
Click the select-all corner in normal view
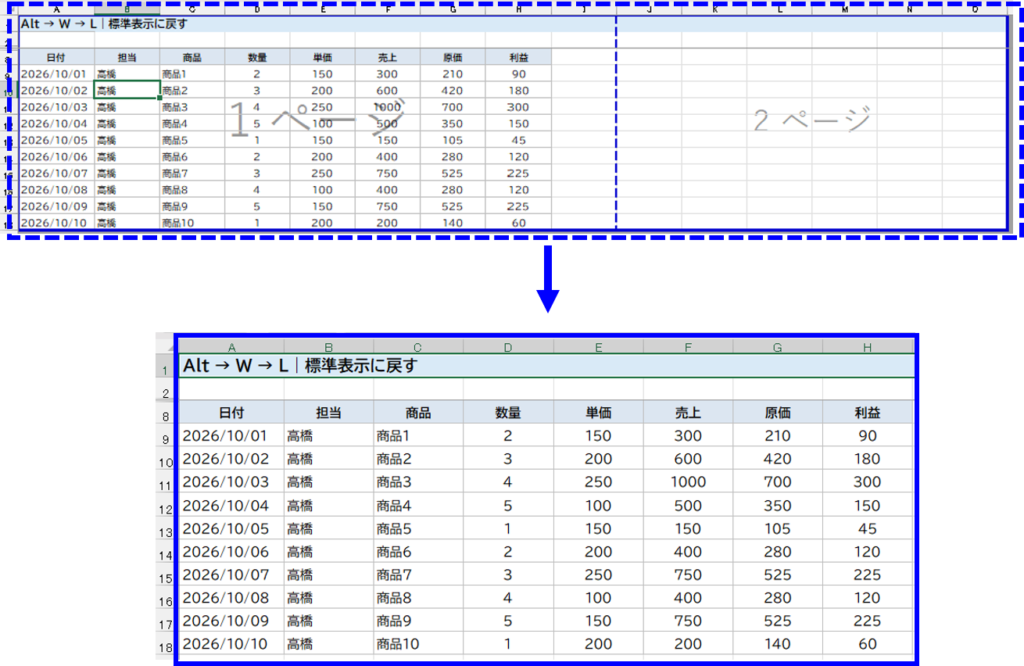click(166, 345)
